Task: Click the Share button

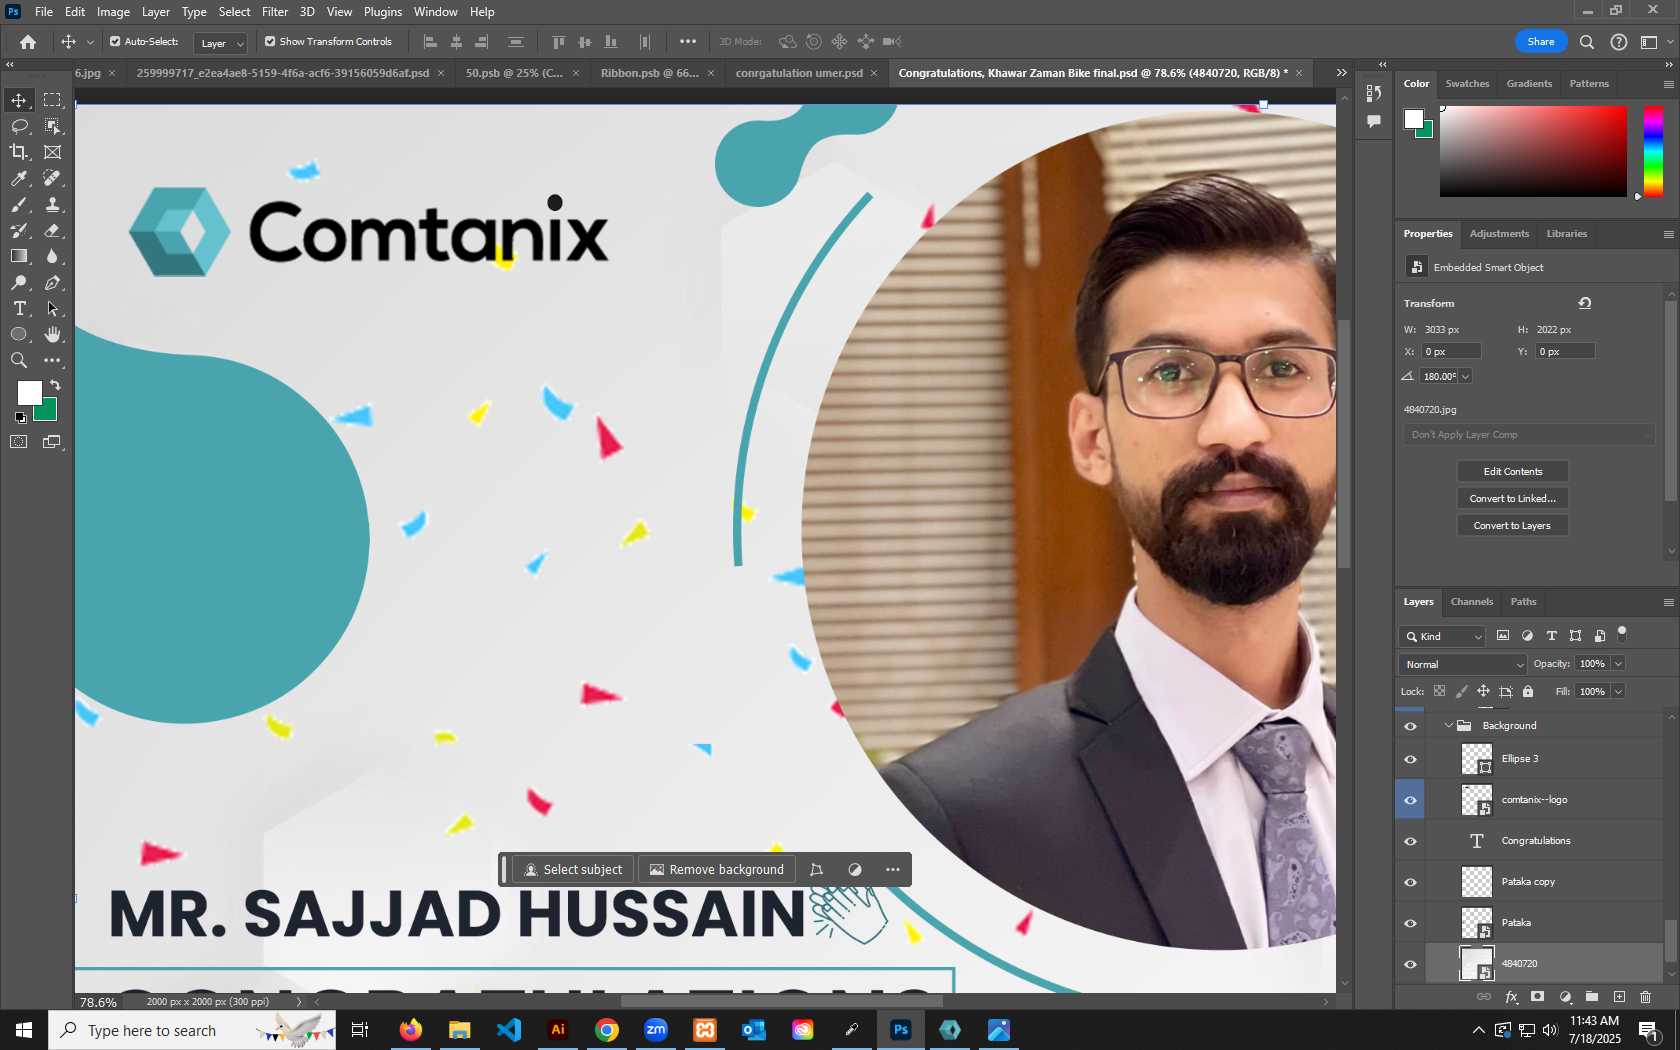Action: [x=1541, y=42]
